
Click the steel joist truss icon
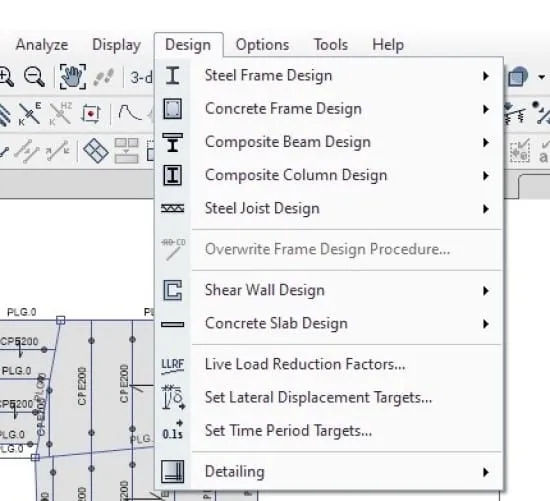click(173, 208)
